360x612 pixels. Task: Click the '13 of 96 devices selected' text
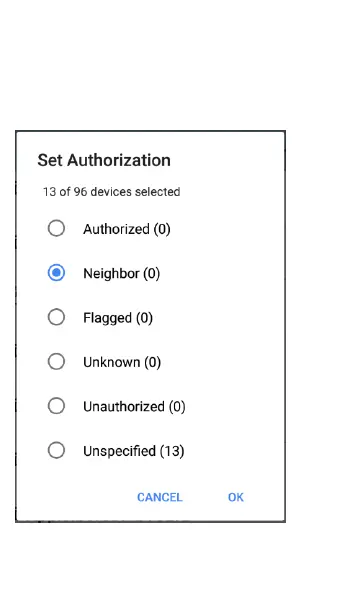pos(112,192)
